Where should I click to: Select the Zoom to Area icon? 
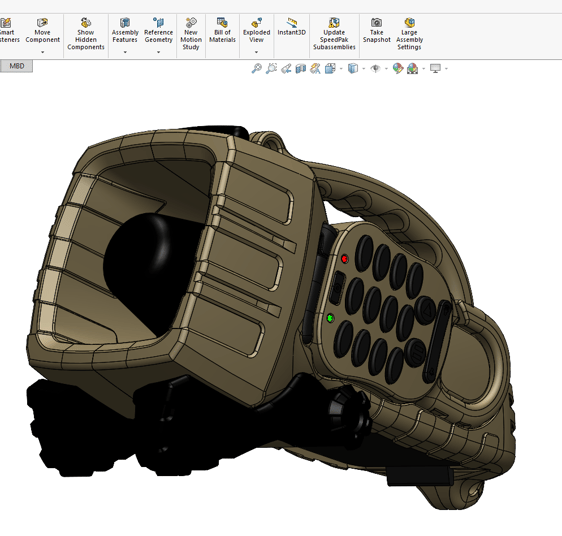click(x=271, y=68)
